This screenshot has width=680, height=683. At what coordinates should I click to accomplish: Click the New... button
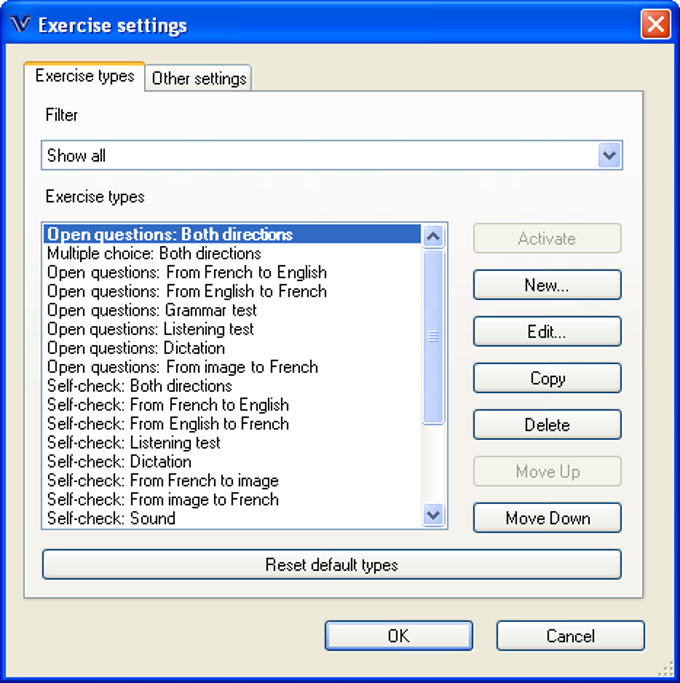pos(546,285)
